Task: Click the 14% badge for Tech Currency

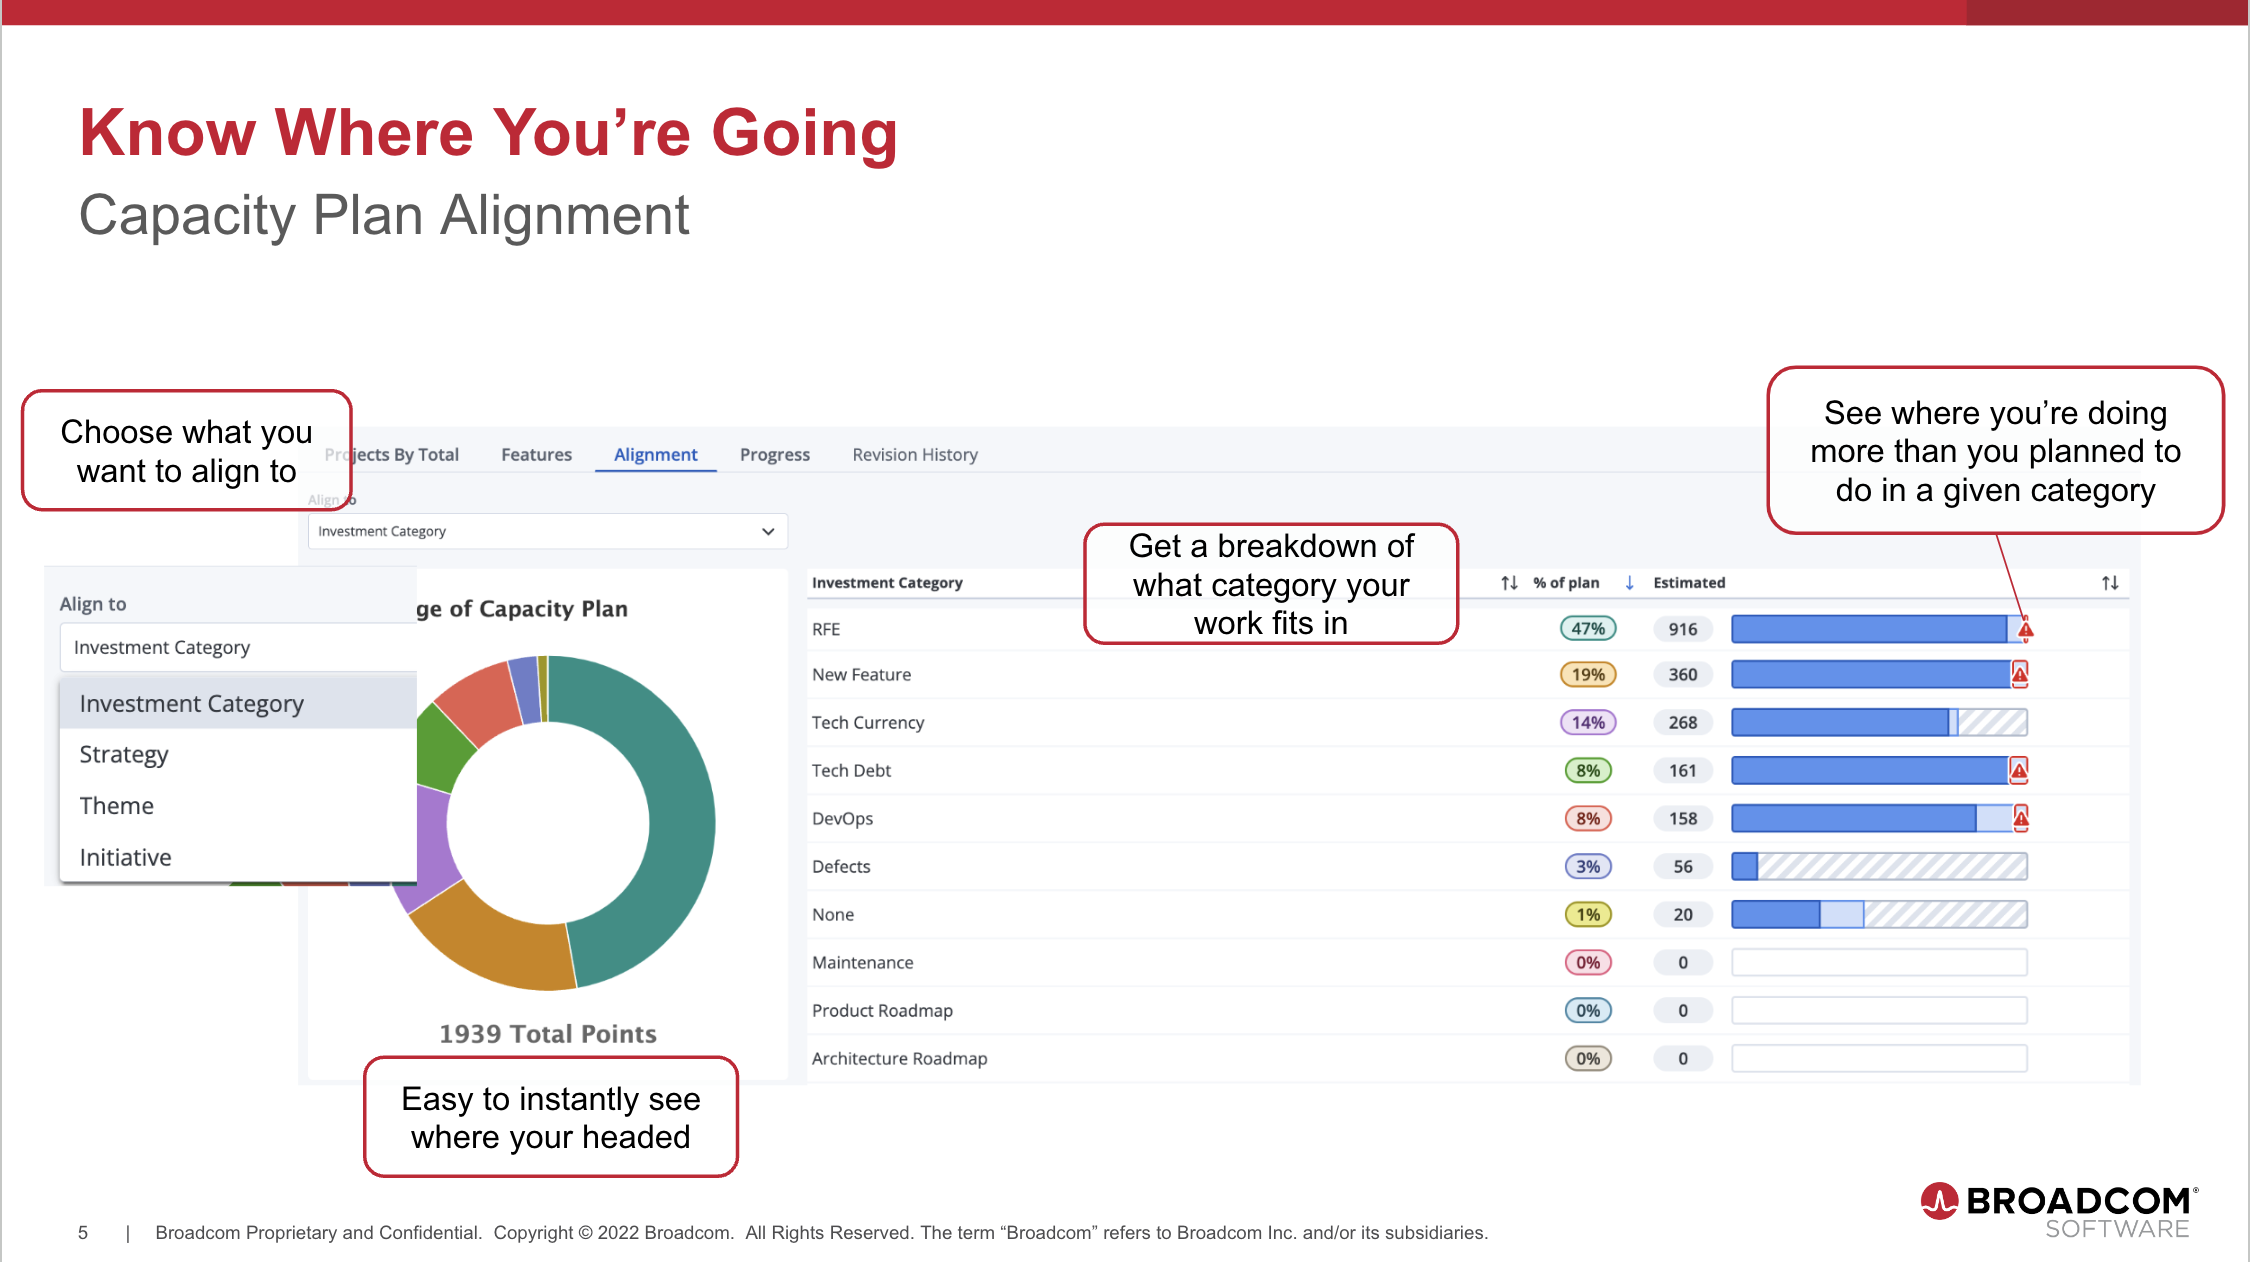Action: pyautogui.click(x=1588, y=722)
